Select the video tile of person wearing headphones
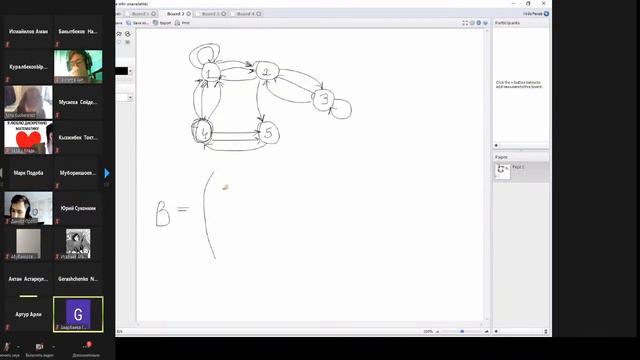Screen dimensions: 640x360 tap(78, 67)
